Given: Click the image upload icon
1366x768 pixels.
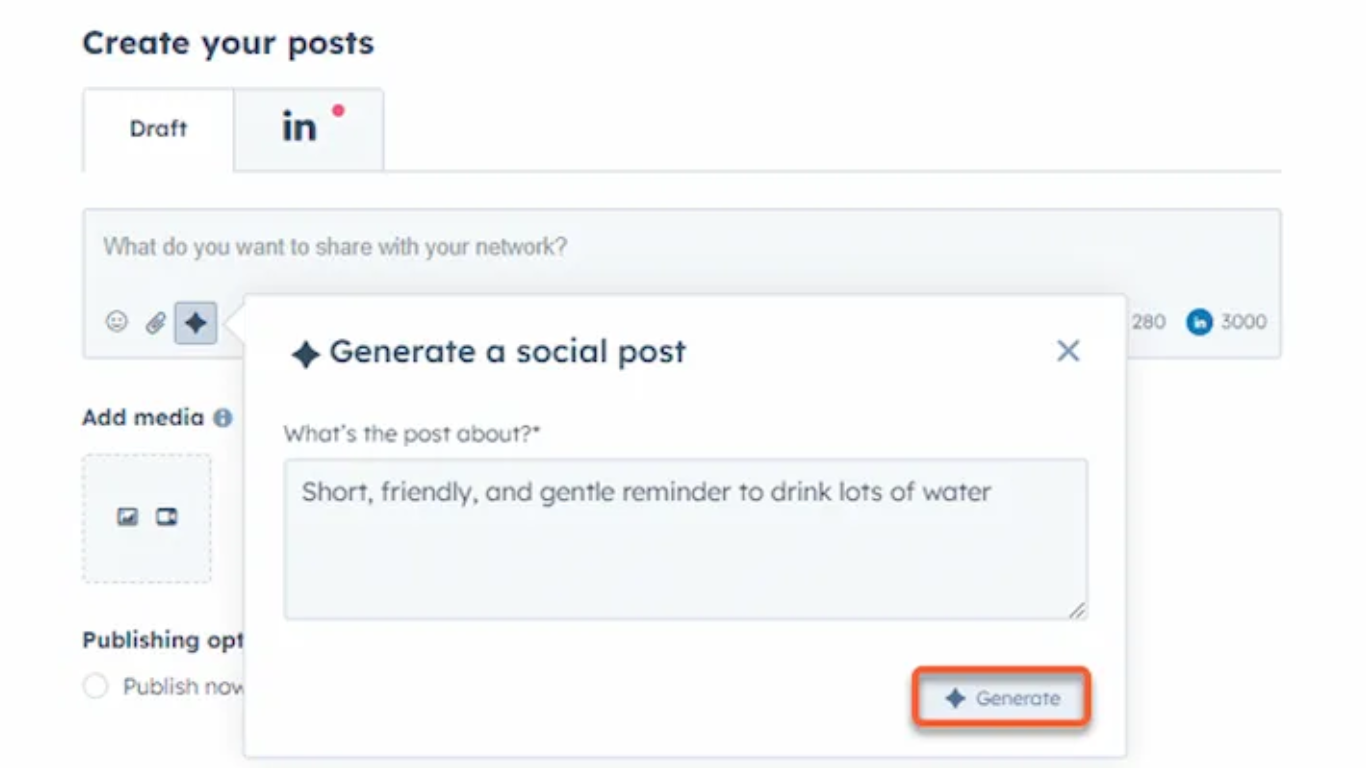Looking at the screenshot, I should (x=127, y=517).
